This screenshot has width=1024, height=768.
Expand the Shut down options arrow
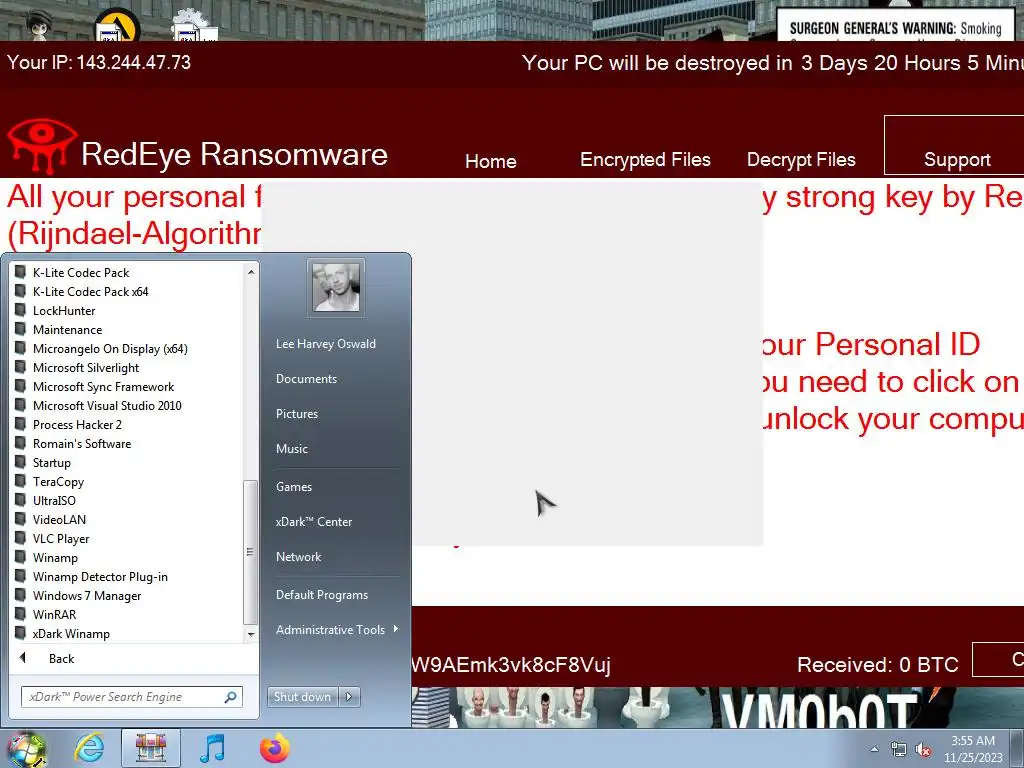coord(349,697)
